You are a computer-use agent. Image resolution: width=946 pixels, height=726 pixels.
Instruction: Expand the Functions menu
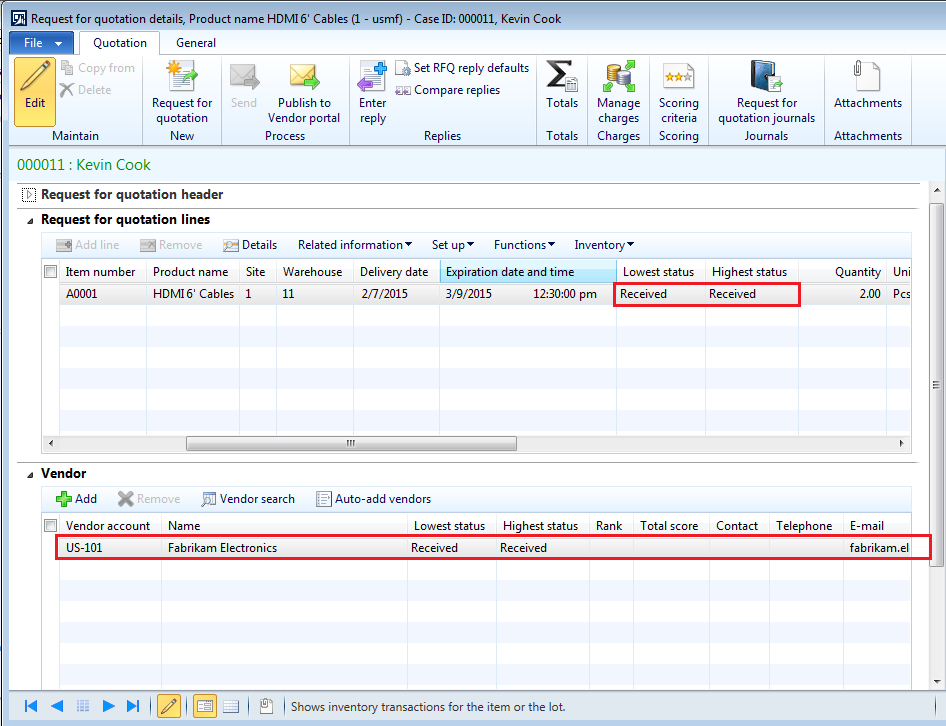tap(524, 244)
